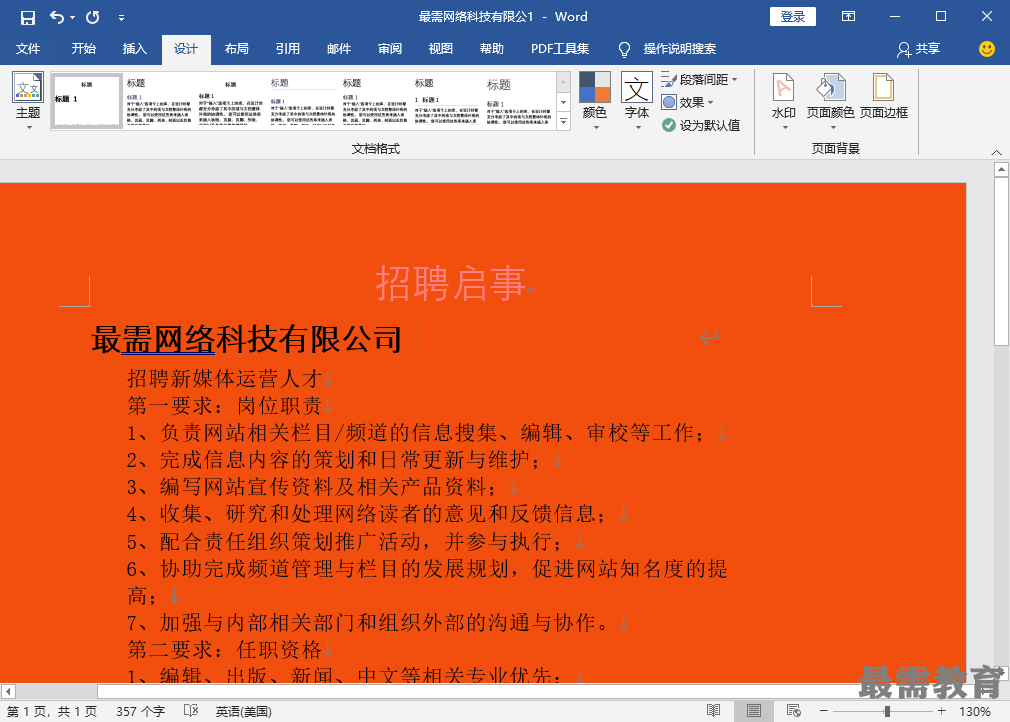Image resolution: width=1010 pixels, height=722 pixels.
Task: Click the 招聘启事 title text
Action: click(450, 283)
